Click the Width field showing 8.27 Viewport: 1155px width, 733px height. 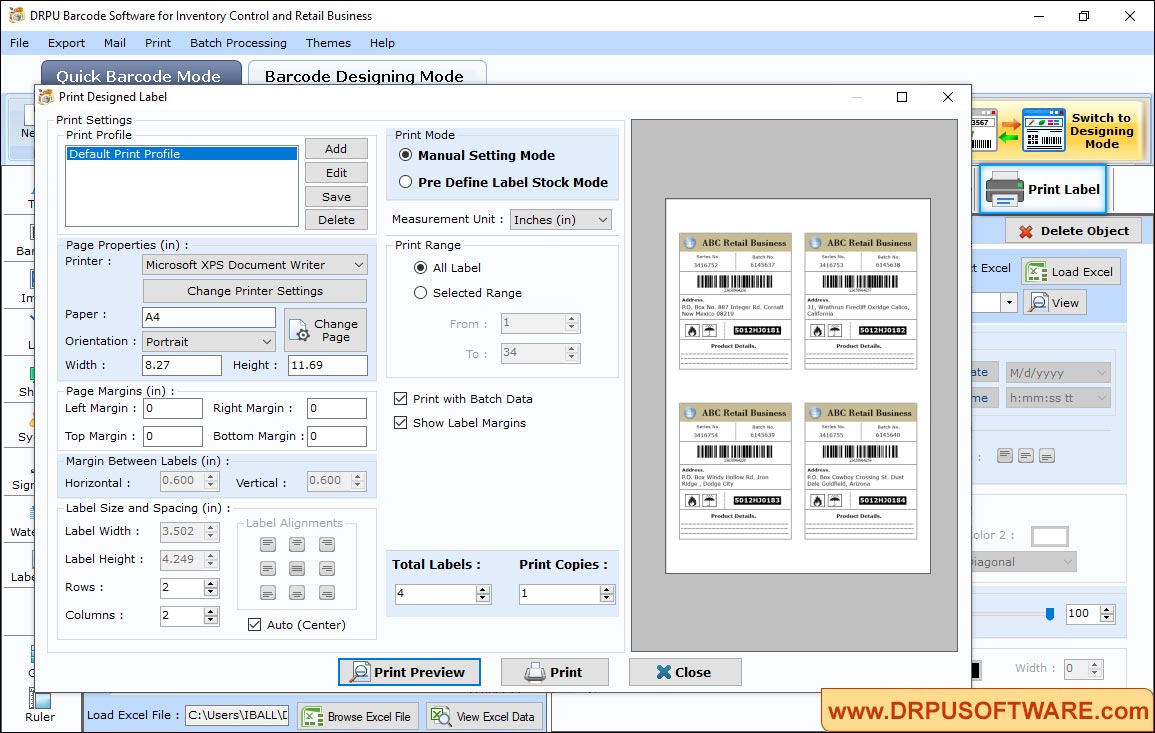coord(181,365)
